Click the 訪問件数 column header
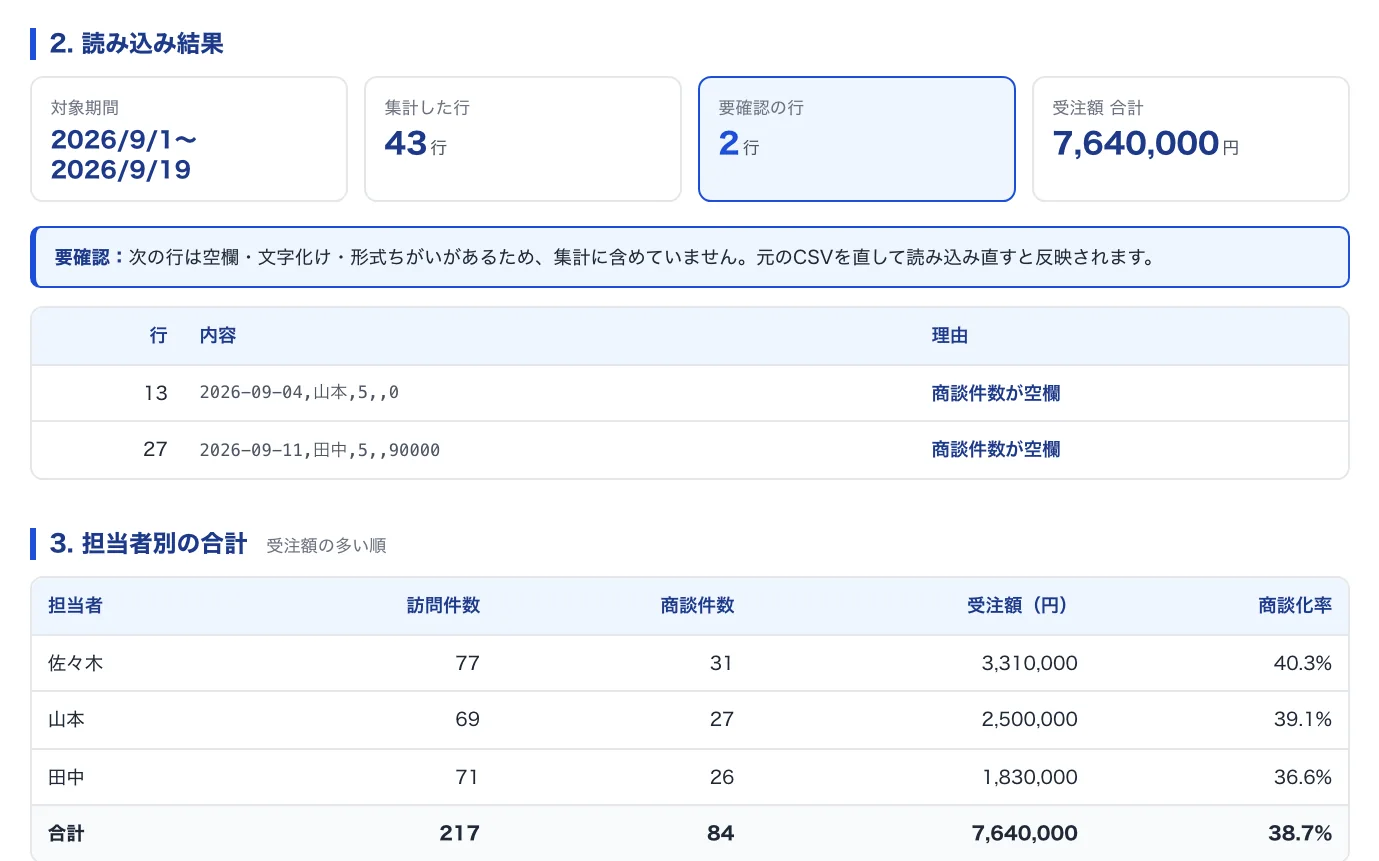The image size is (1379, 861). click(443, 605)
